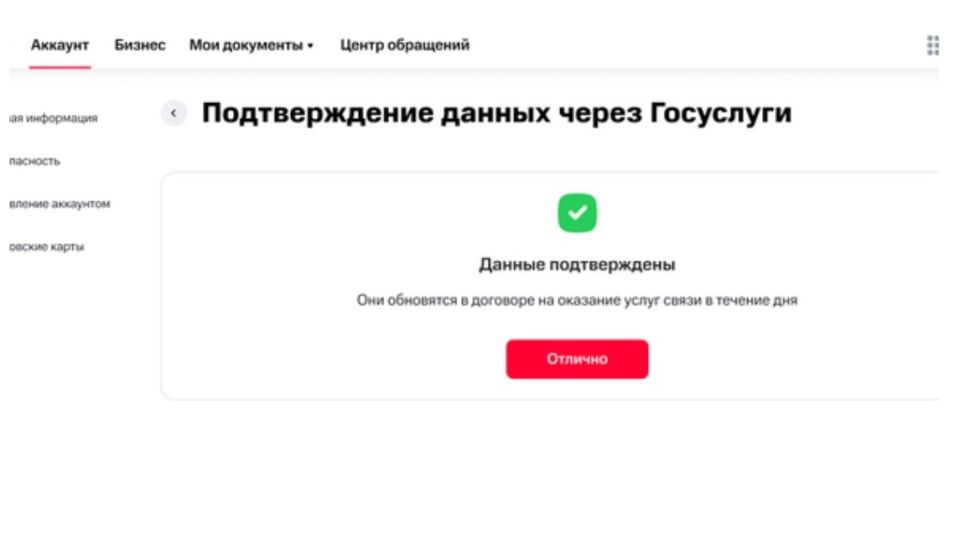Click the word Госуслуги in the page title

click(x=721, y=114)
